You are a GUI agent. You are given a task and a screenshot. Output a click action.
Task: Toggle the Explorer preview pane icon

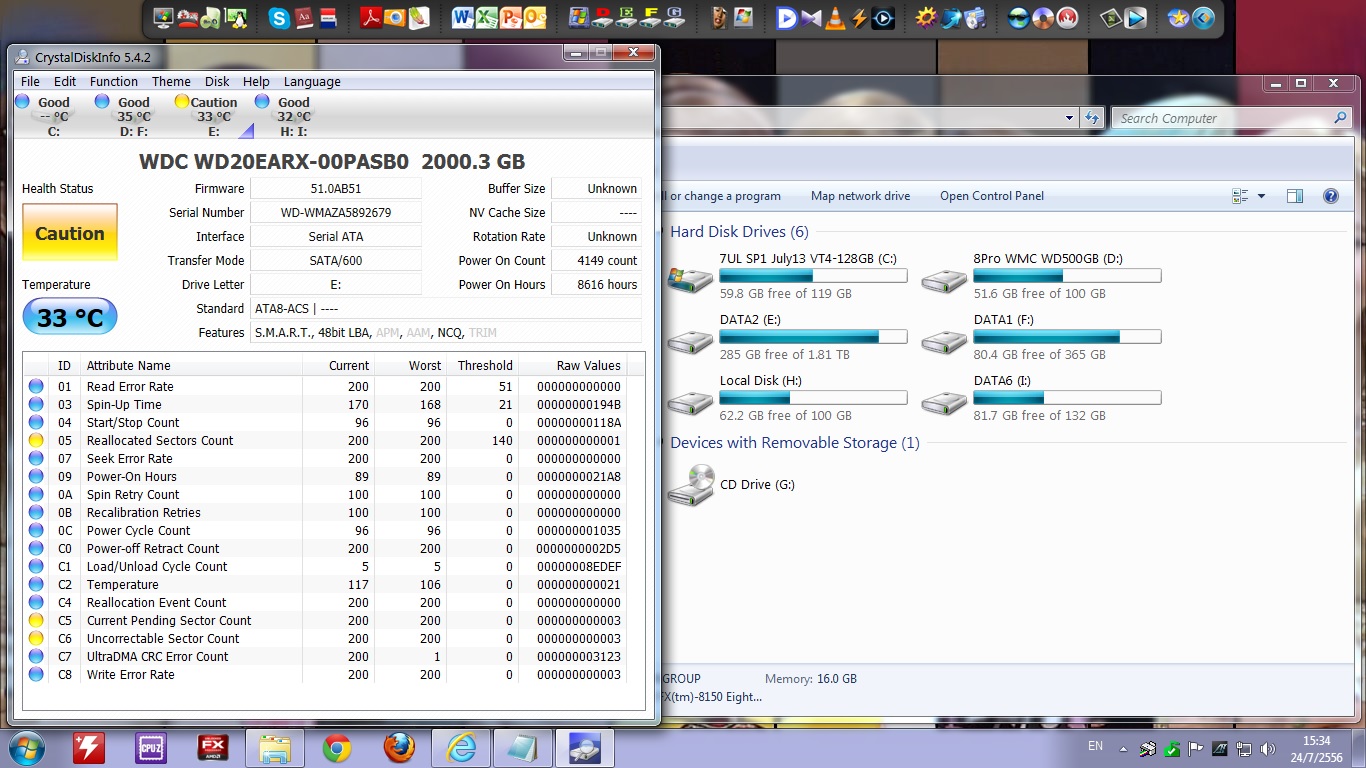[x=1295, y=196]
